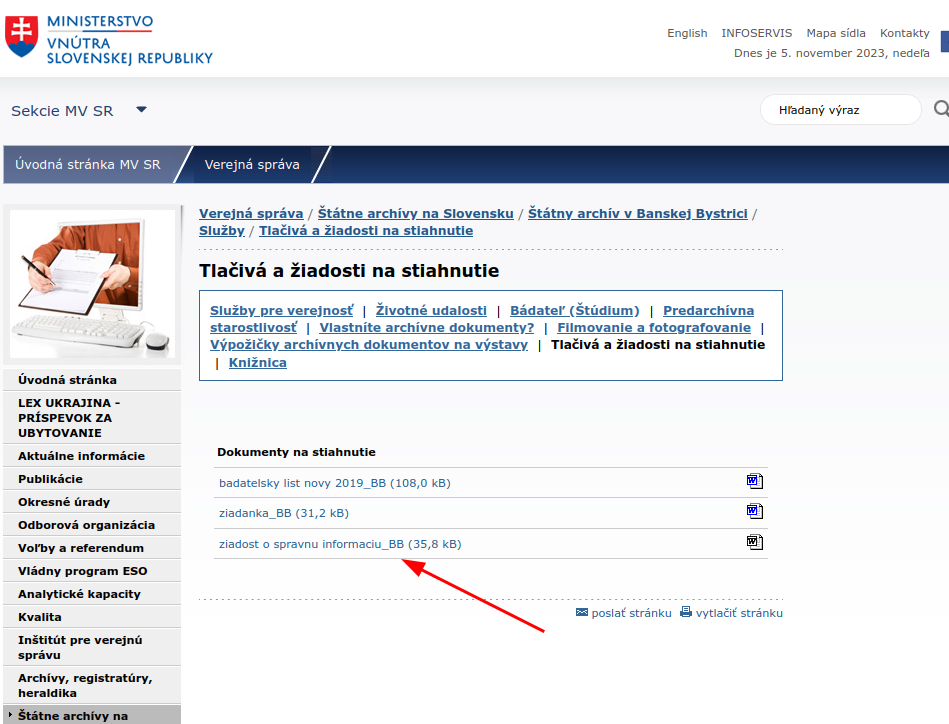Open Mapa sídla in top navigation
Image resolution: width=949 pixels, height=724 pixels.
(835, 33)
